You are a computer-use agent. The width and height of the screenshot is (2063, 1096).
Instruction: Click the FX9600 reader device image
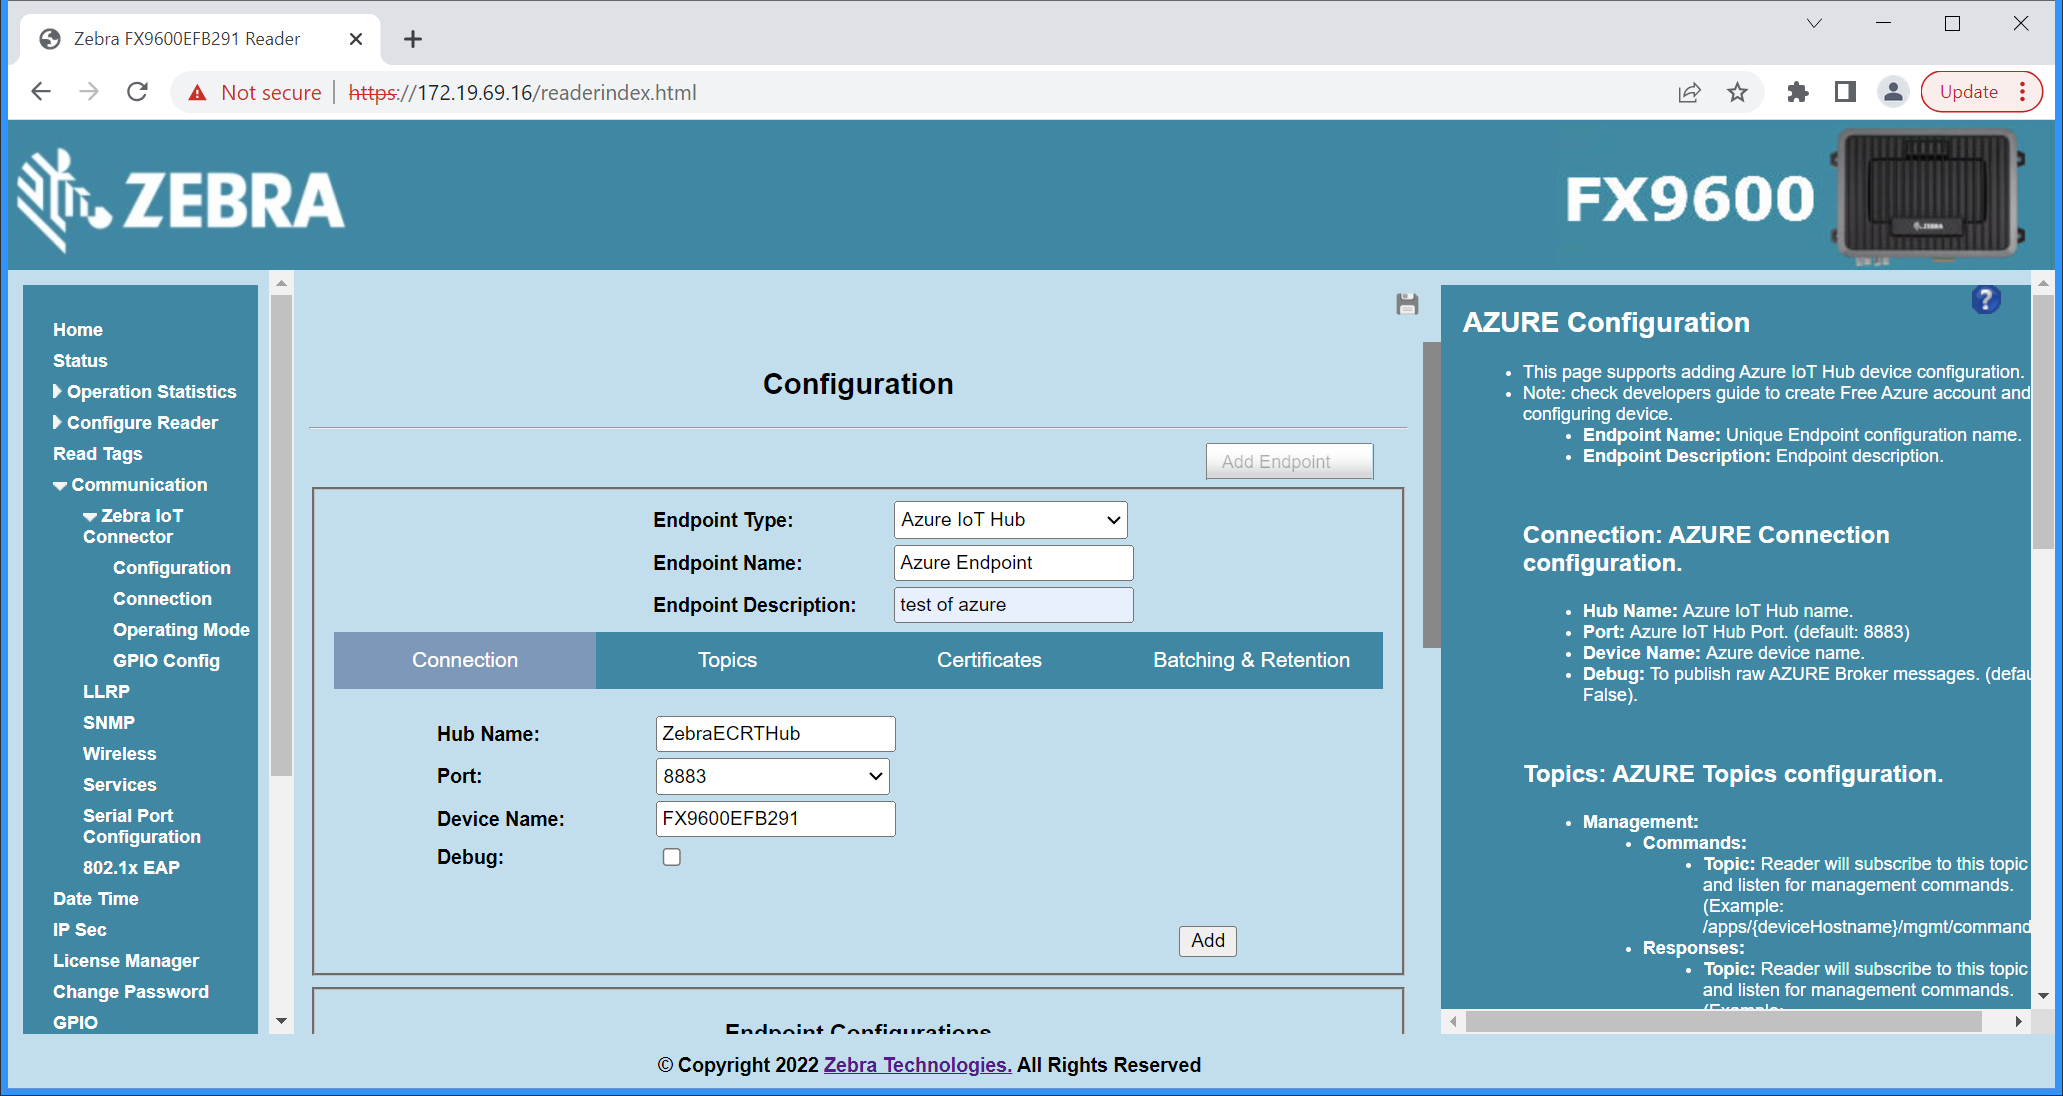[1929, 196]
